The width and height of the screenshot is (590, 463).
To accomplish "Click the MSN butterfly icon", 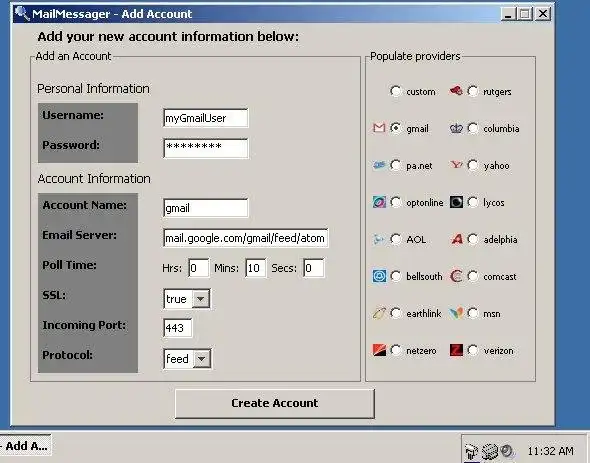I will coord(456,313).
